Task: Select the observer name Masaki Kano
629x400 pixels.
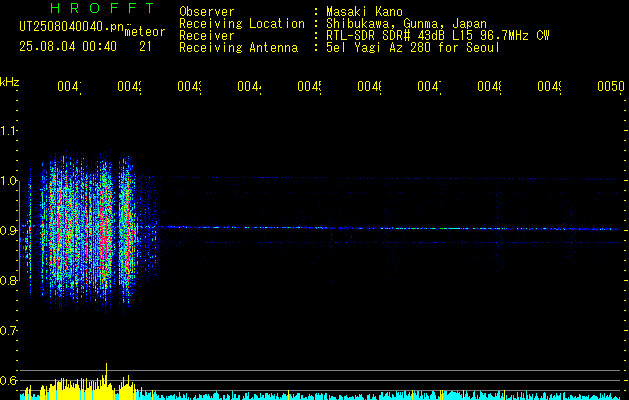Action: [364, 12]
